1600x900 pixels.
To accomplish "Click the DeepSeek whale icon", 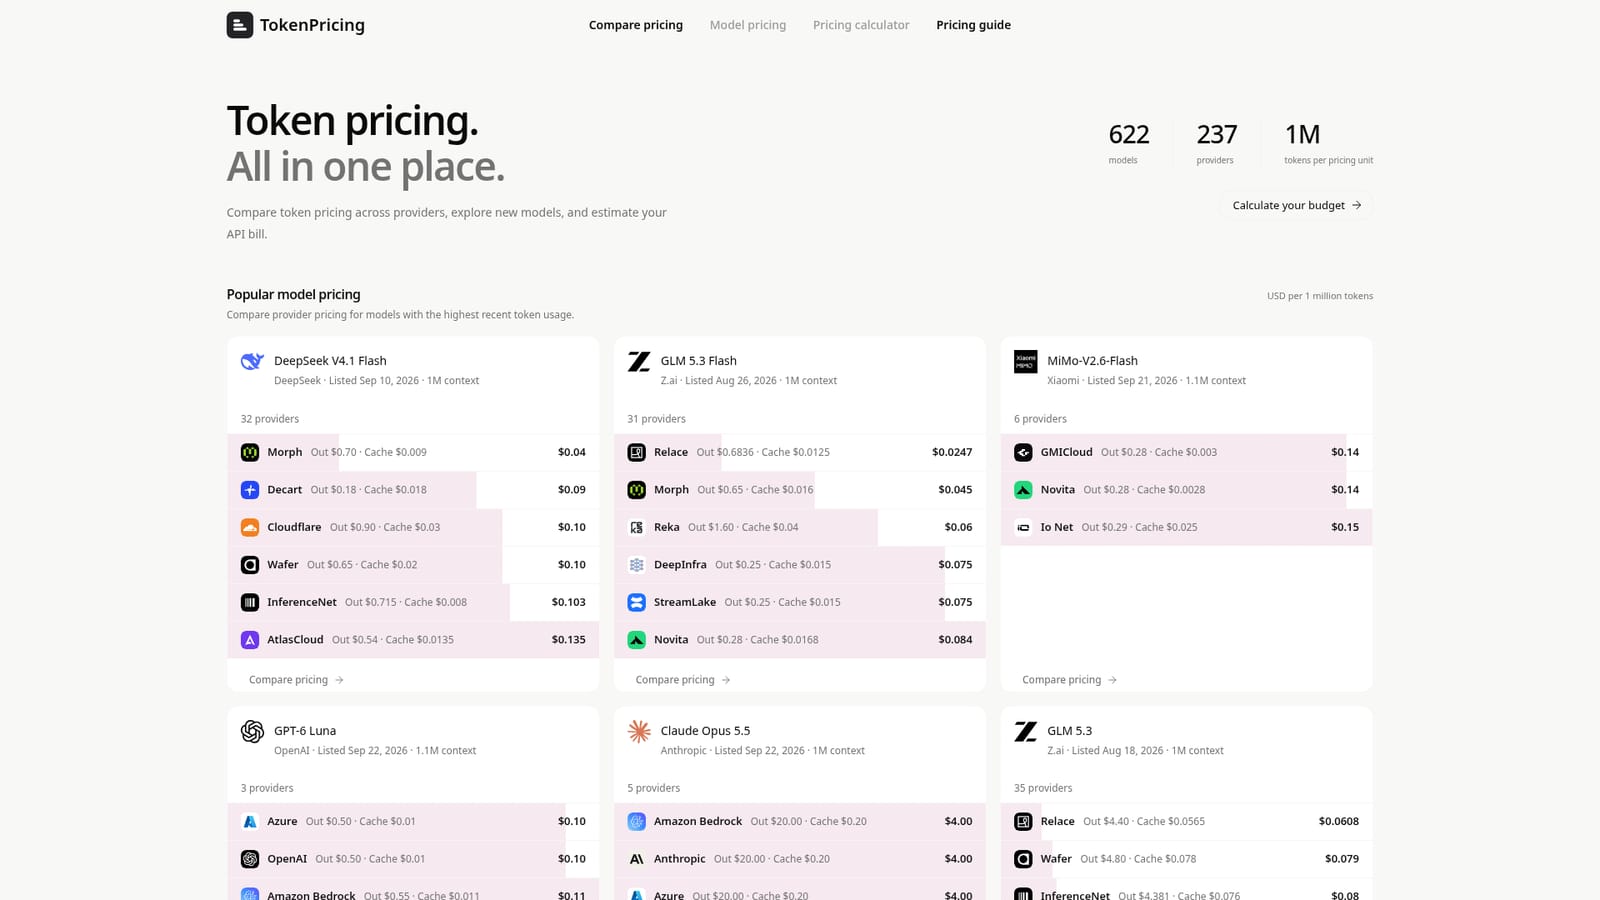I will 252,361.
